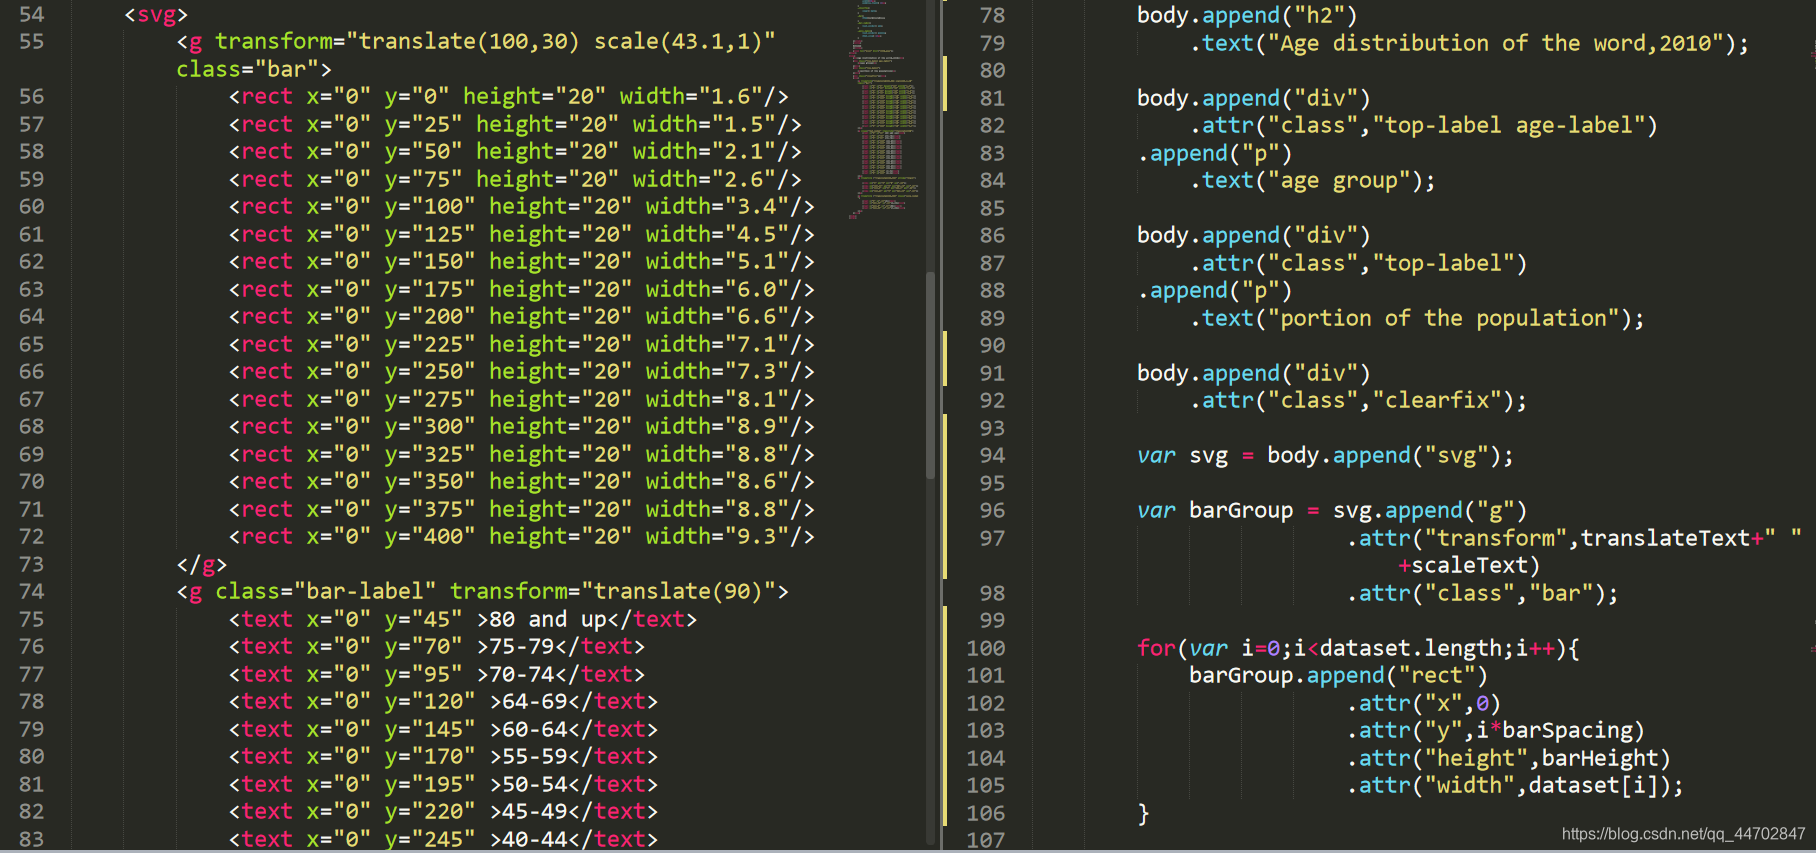Click the rect with width="5.1"

pos(522,262)
